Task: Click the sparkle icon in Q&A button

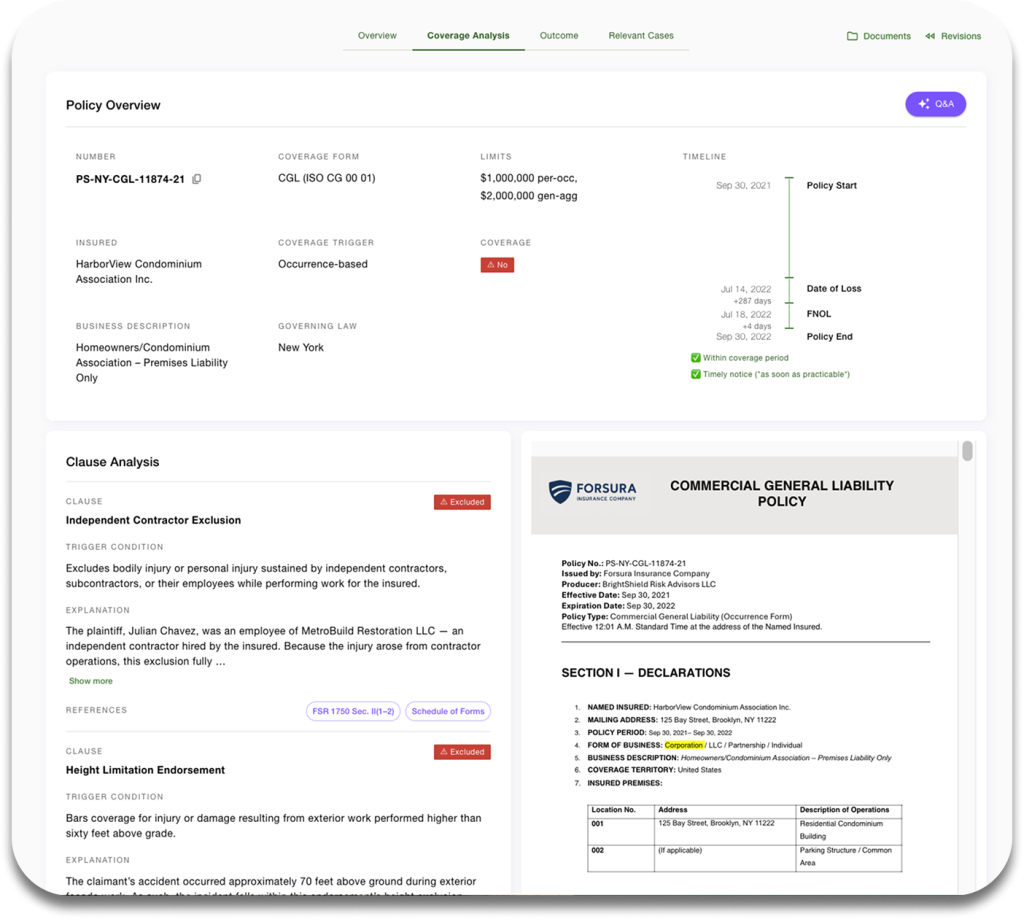Action: point(924,104)
